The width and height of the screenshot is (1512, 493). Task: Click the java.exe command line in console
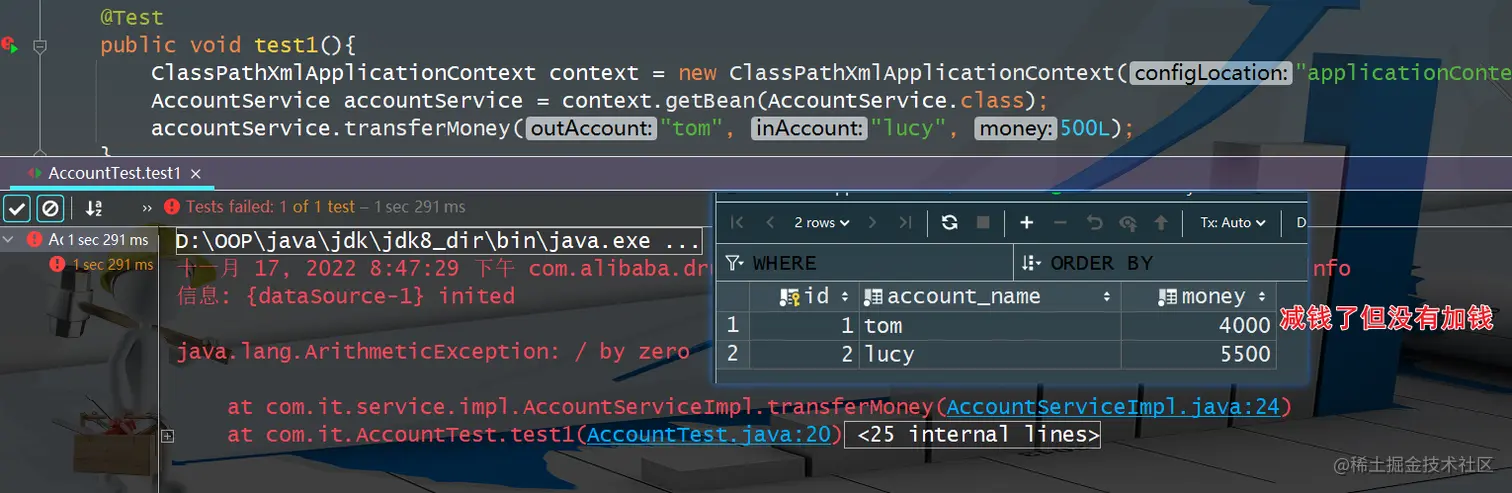click(438, 242)
